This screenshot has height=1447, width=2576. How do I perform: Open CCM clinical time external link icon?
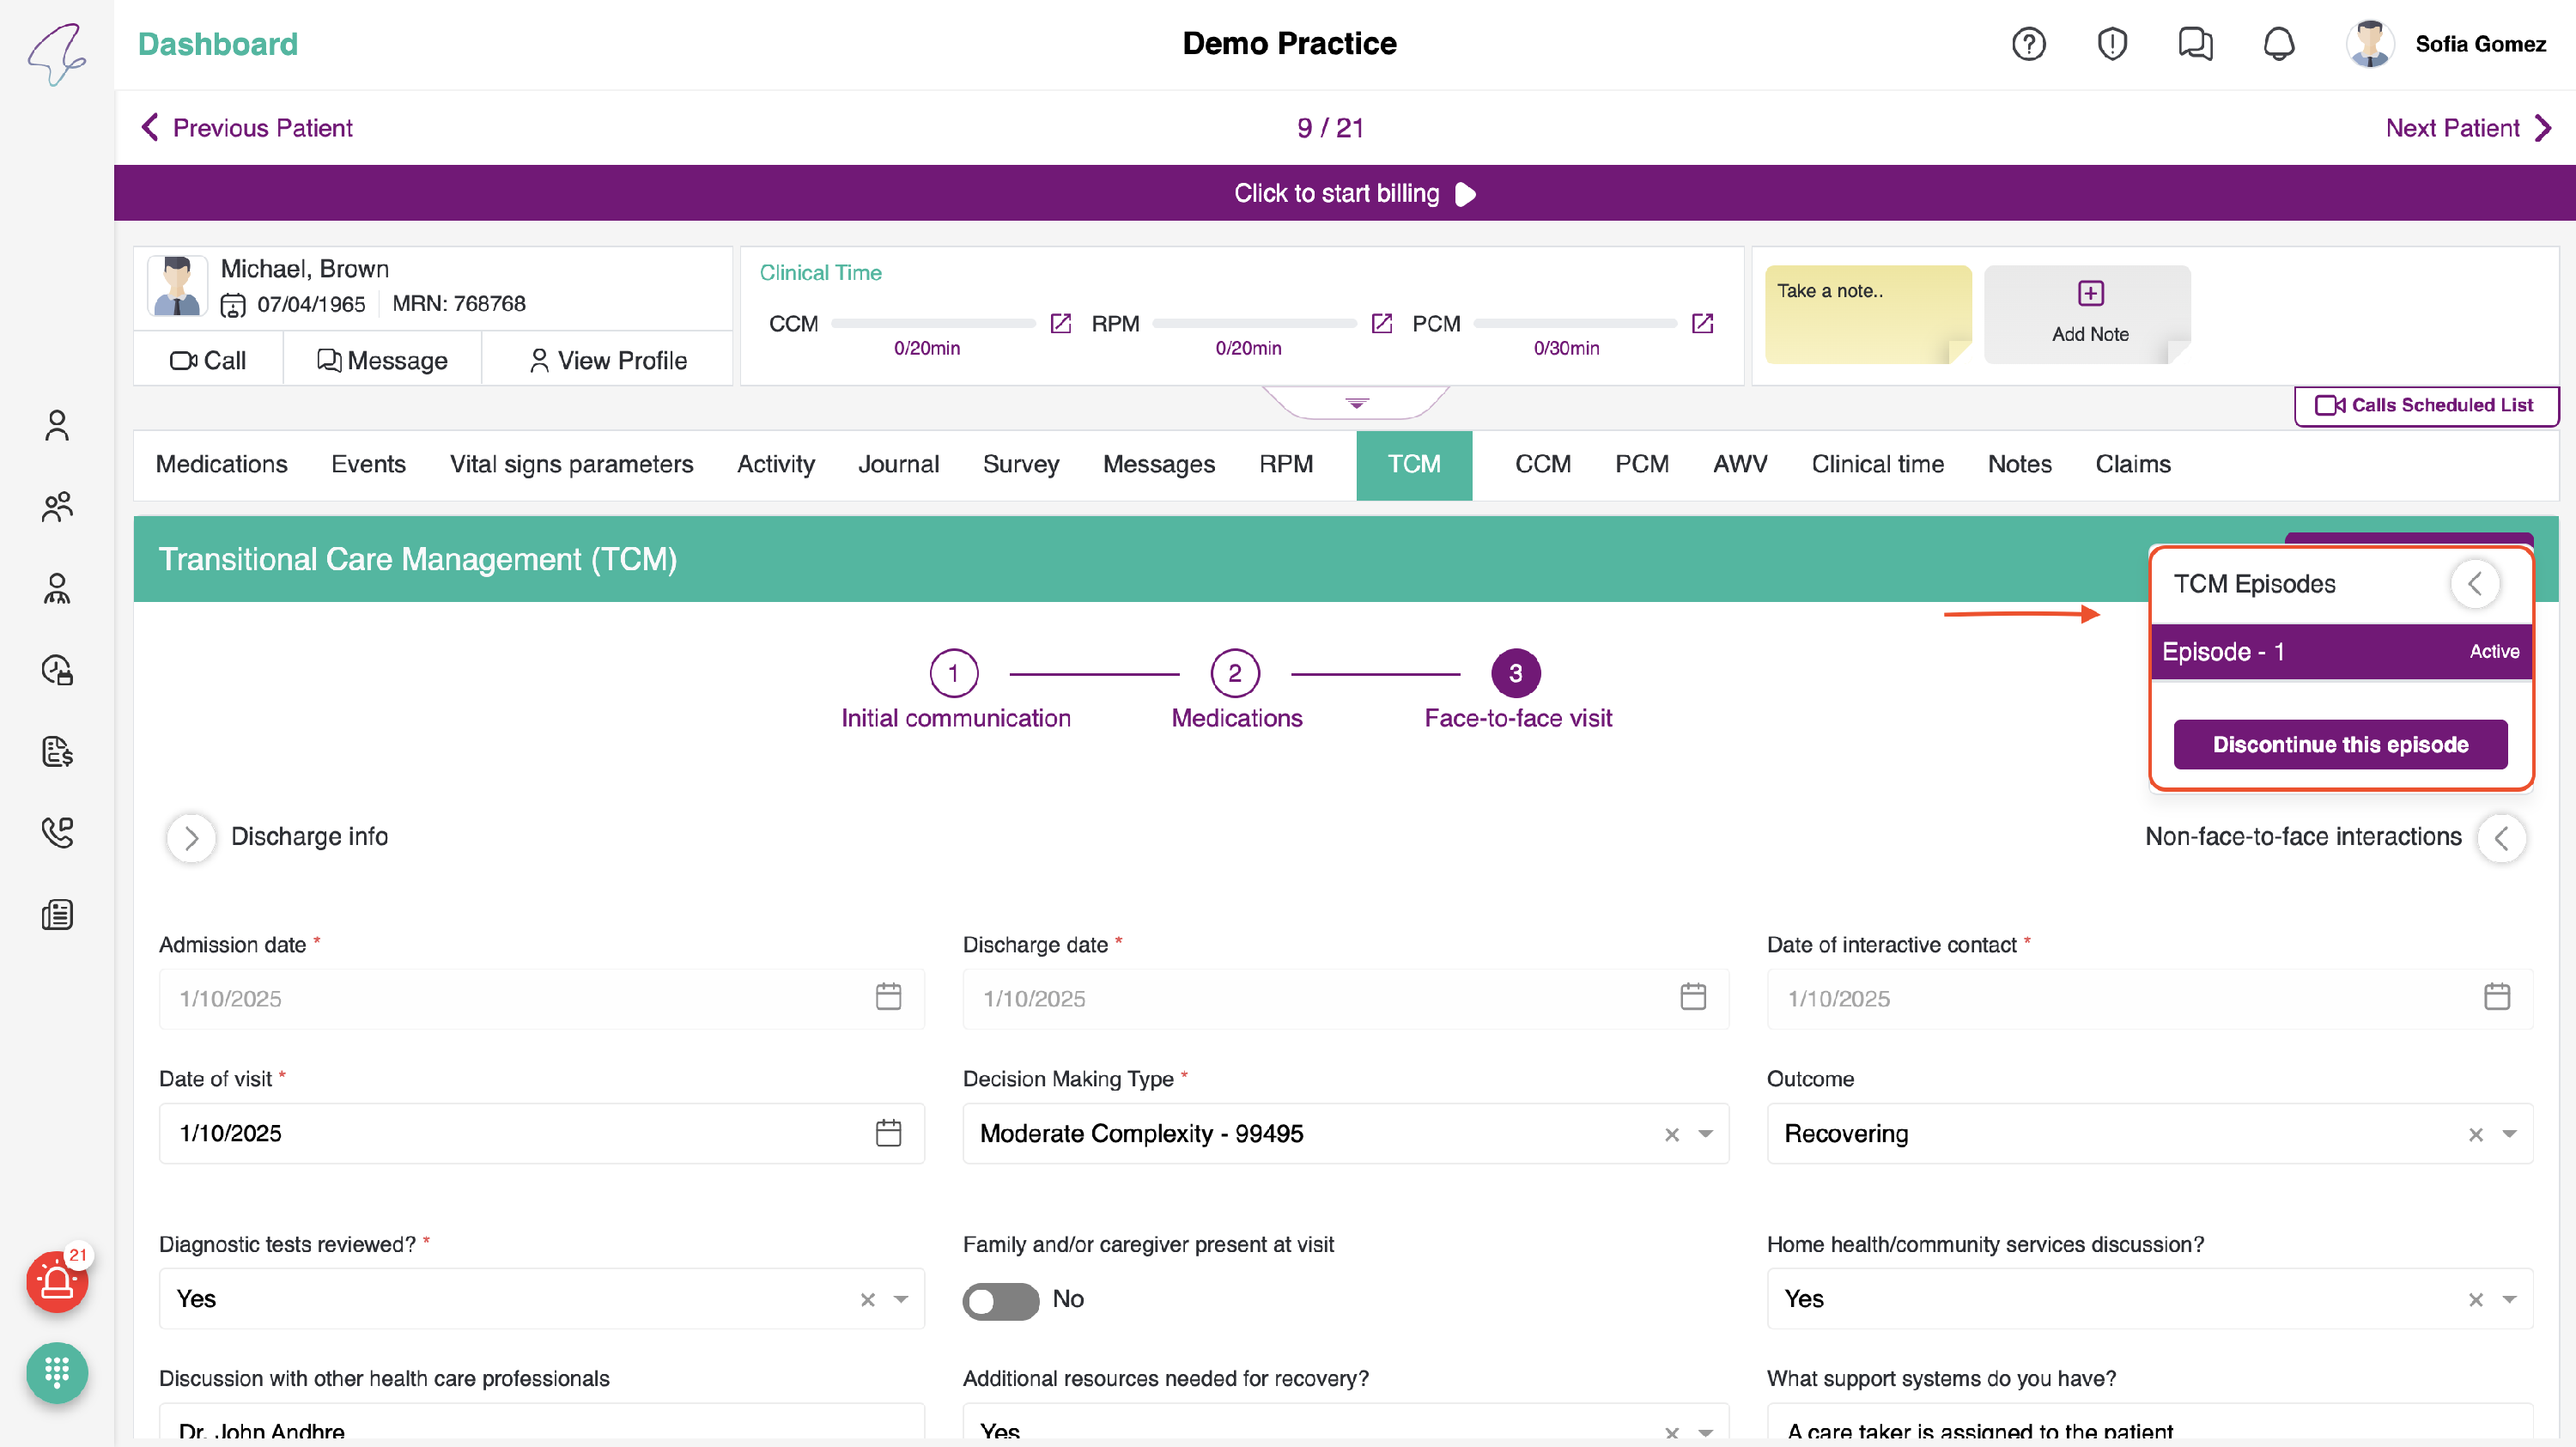click(1060, 324)
